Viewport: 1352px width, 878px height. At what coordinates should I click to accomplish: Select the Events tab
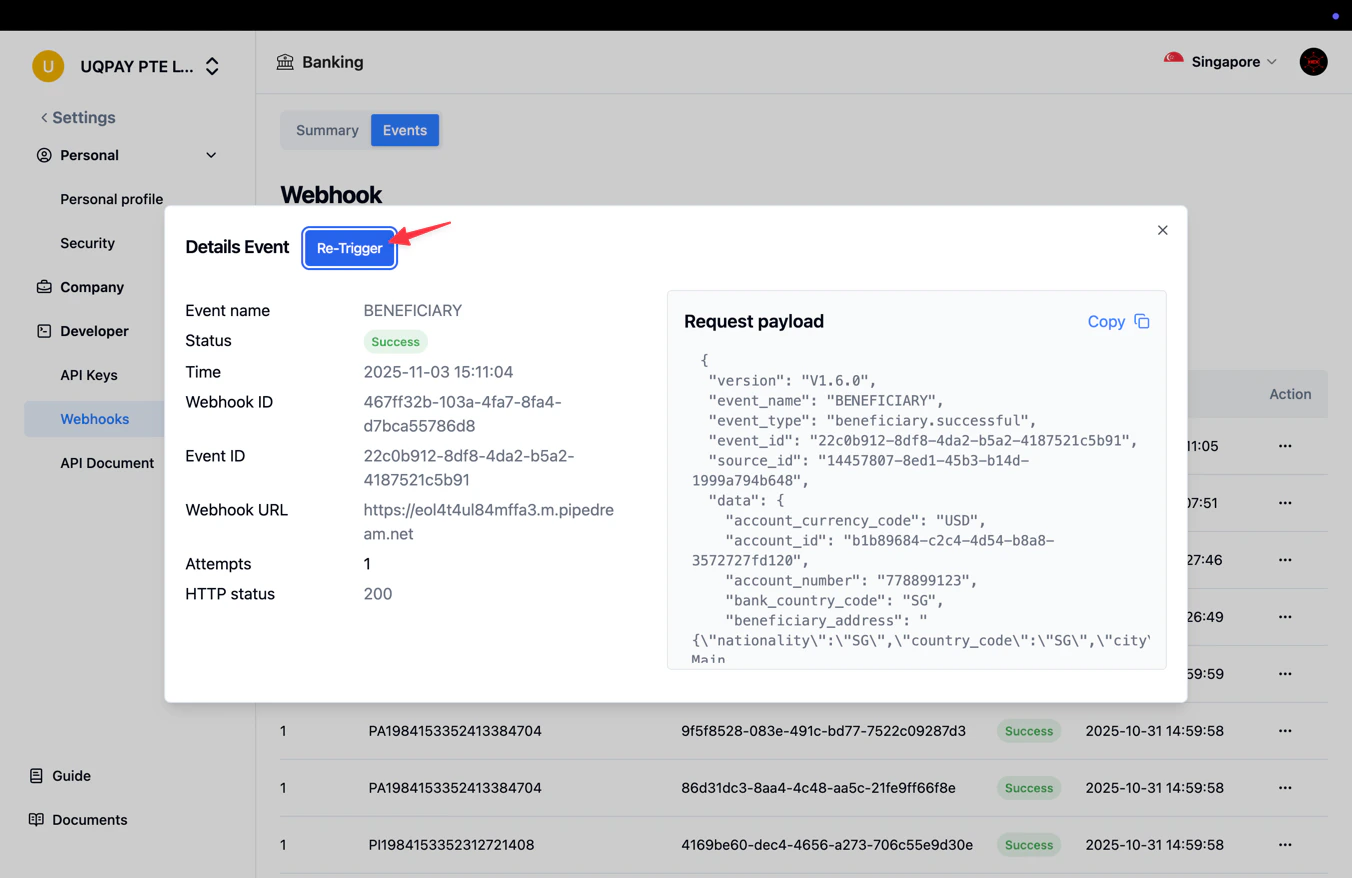tap(404, 130)
